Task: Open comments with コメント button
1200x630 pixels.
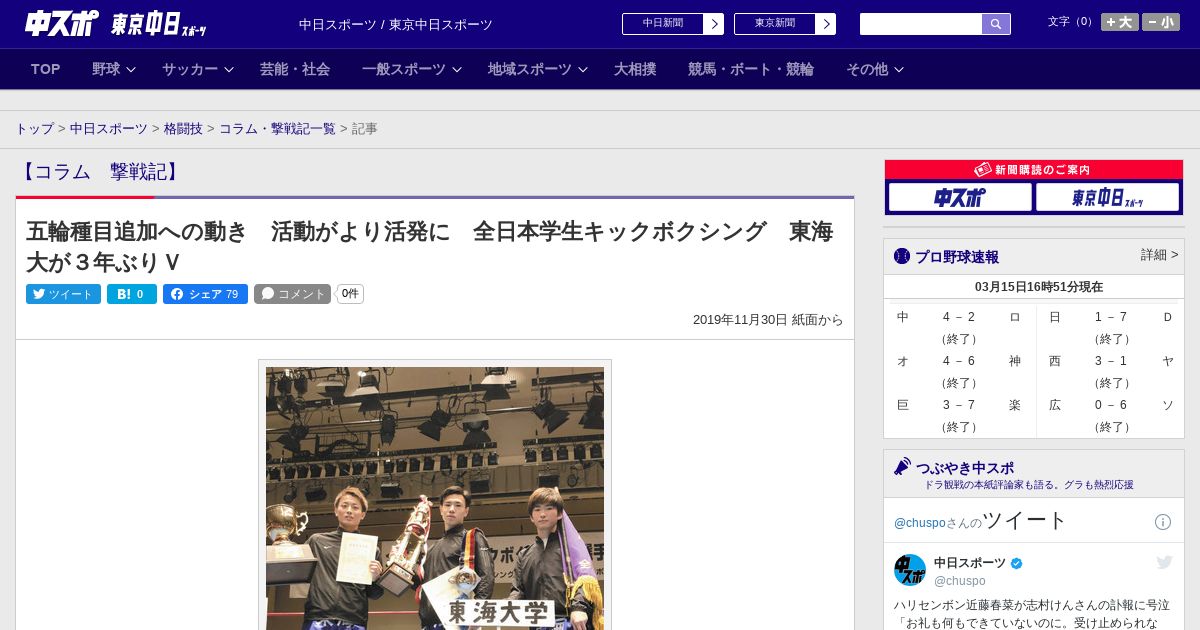Action: click(292, 294)
